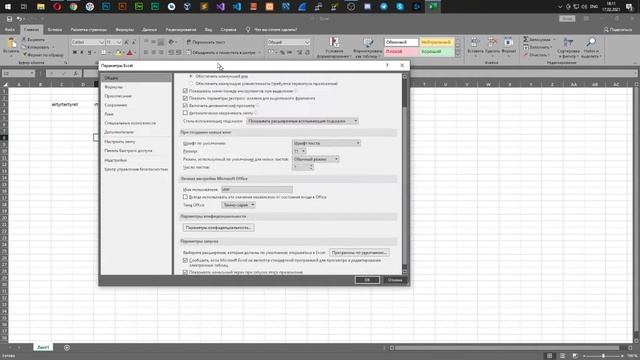Click the Delete Cells icon in ribbon
The image size is (640, 360).
(x=492, y=42)
